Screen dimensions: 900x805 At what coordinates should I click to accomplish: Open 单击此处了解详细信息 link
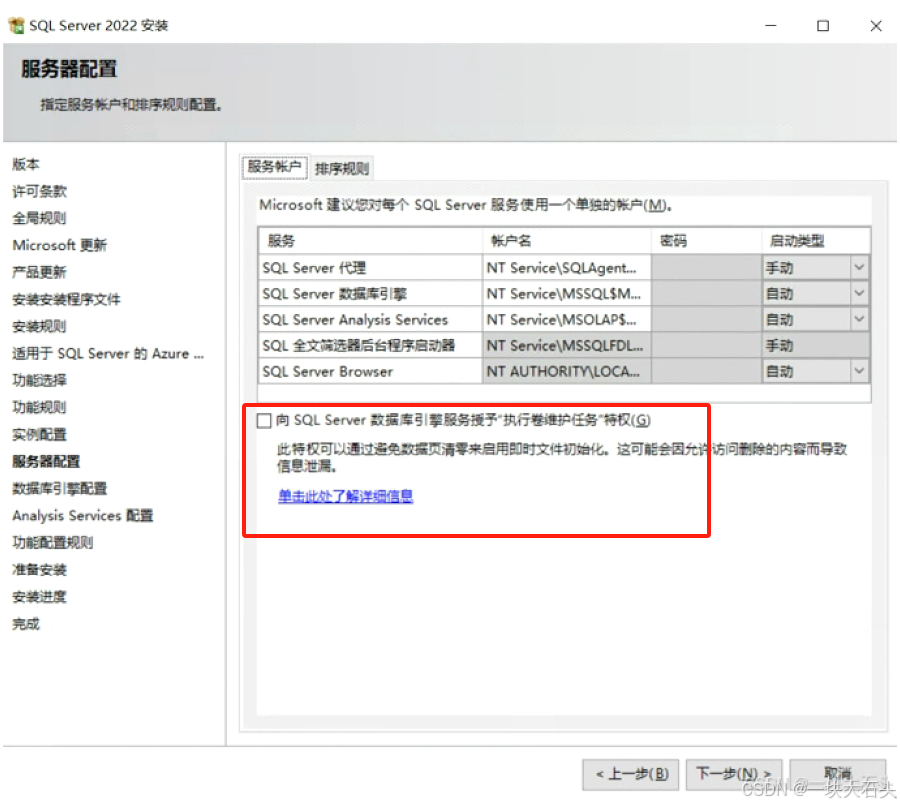click(x=346, y=496)
